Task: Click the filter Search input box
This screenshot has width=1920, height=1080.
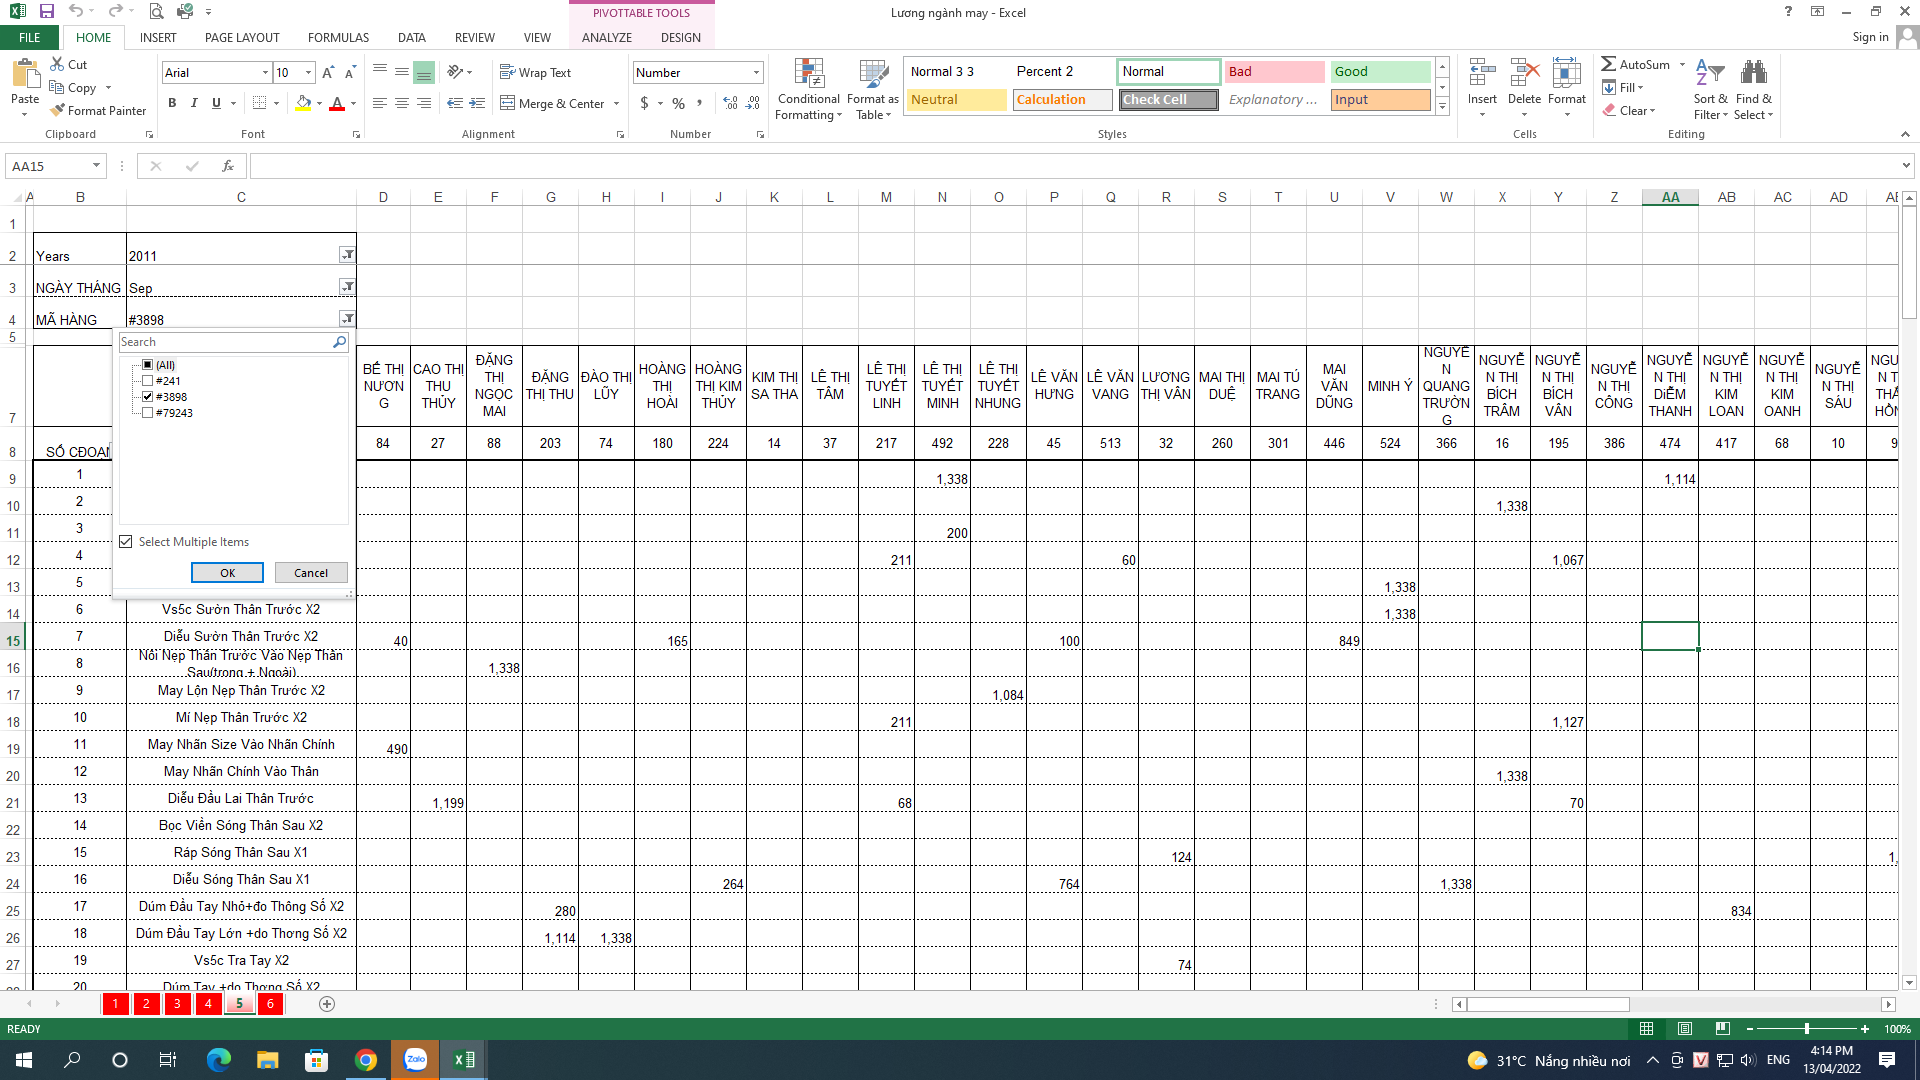Action: tap(226, 342)
